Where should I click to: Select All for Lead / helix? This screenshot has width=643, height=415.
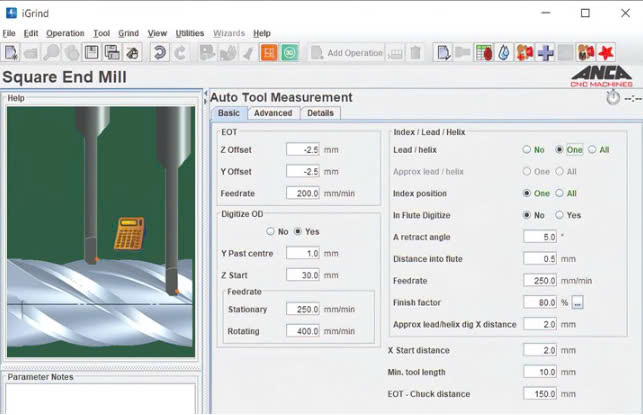[592, 149]
